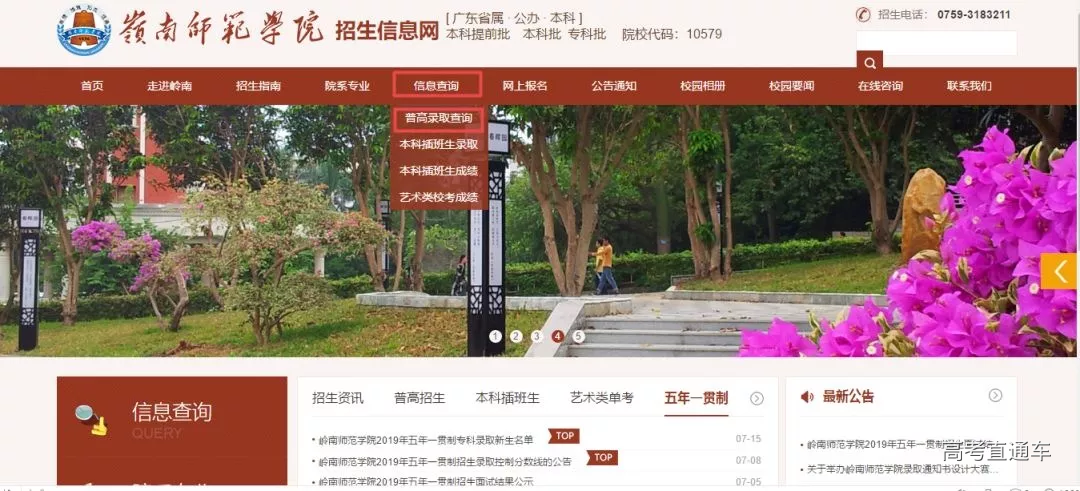Choose 艺术类校考成绩 from the dropdown

coord(439,197)
